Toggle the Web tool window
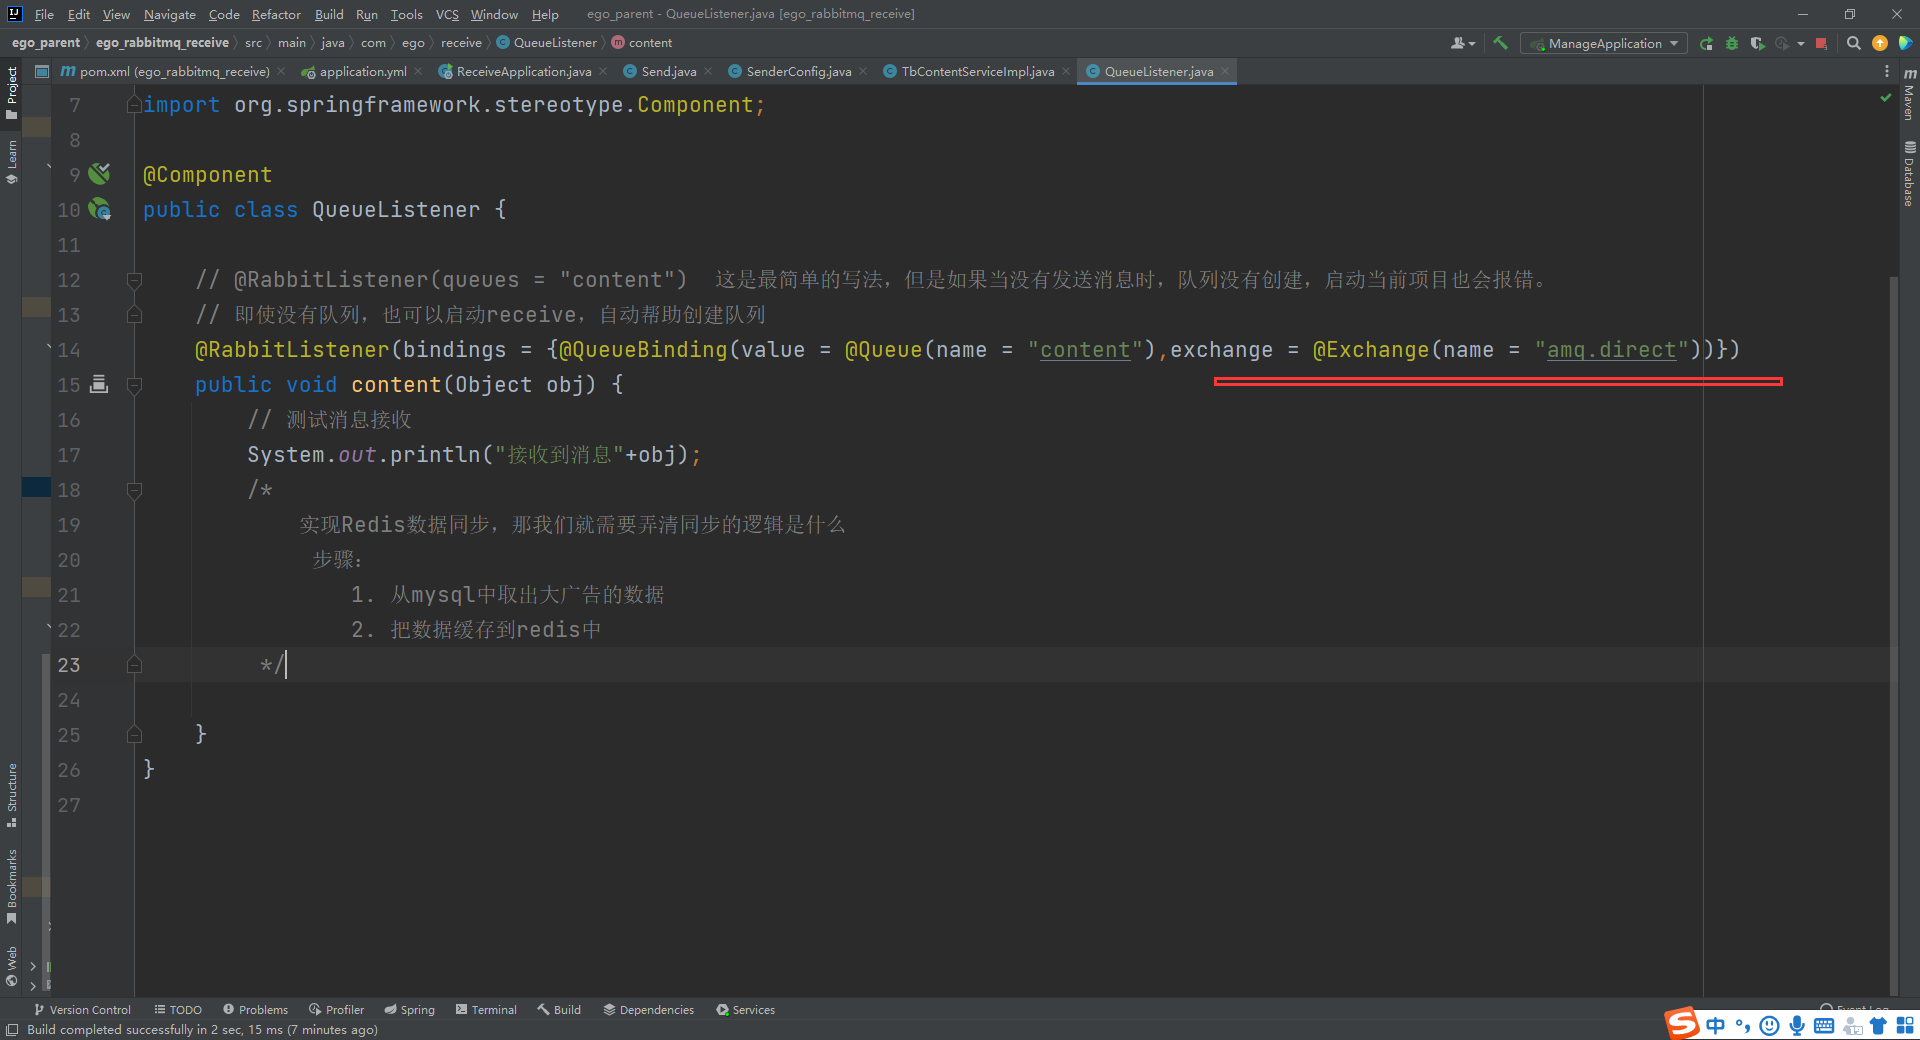Image resolution: width=1920 pixels, height=1040 pixels. pyautogui.click(x=12, y=965)
